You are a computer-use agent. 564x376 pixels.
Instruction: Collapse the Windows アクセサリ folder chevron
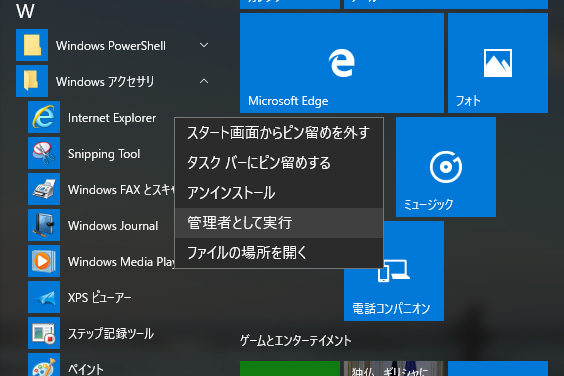(204, 81)
